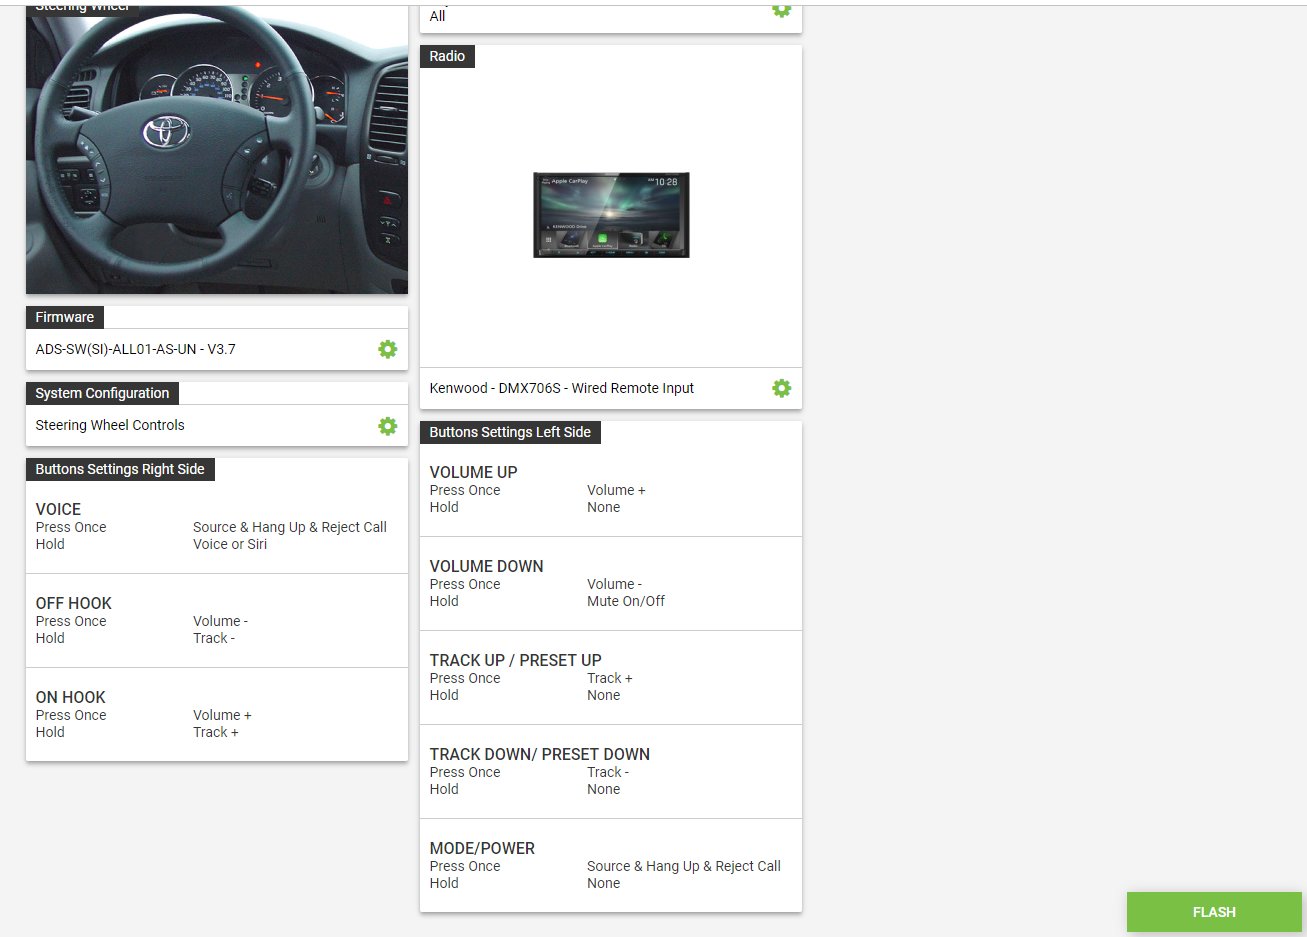Click Buttons Settings Left Side header

pyautogui.click(x=510, y=432)
